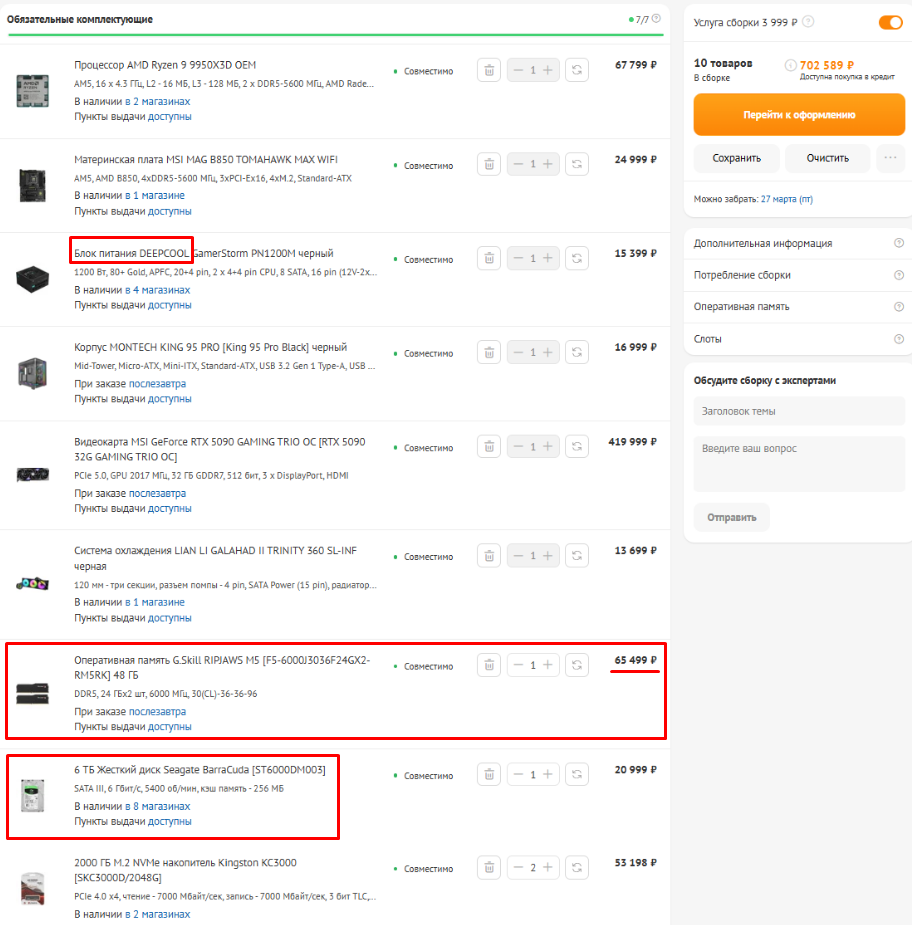Open the three-dots more options menu
This screenshot has height=925, width=912.
[x=889, y=158]
